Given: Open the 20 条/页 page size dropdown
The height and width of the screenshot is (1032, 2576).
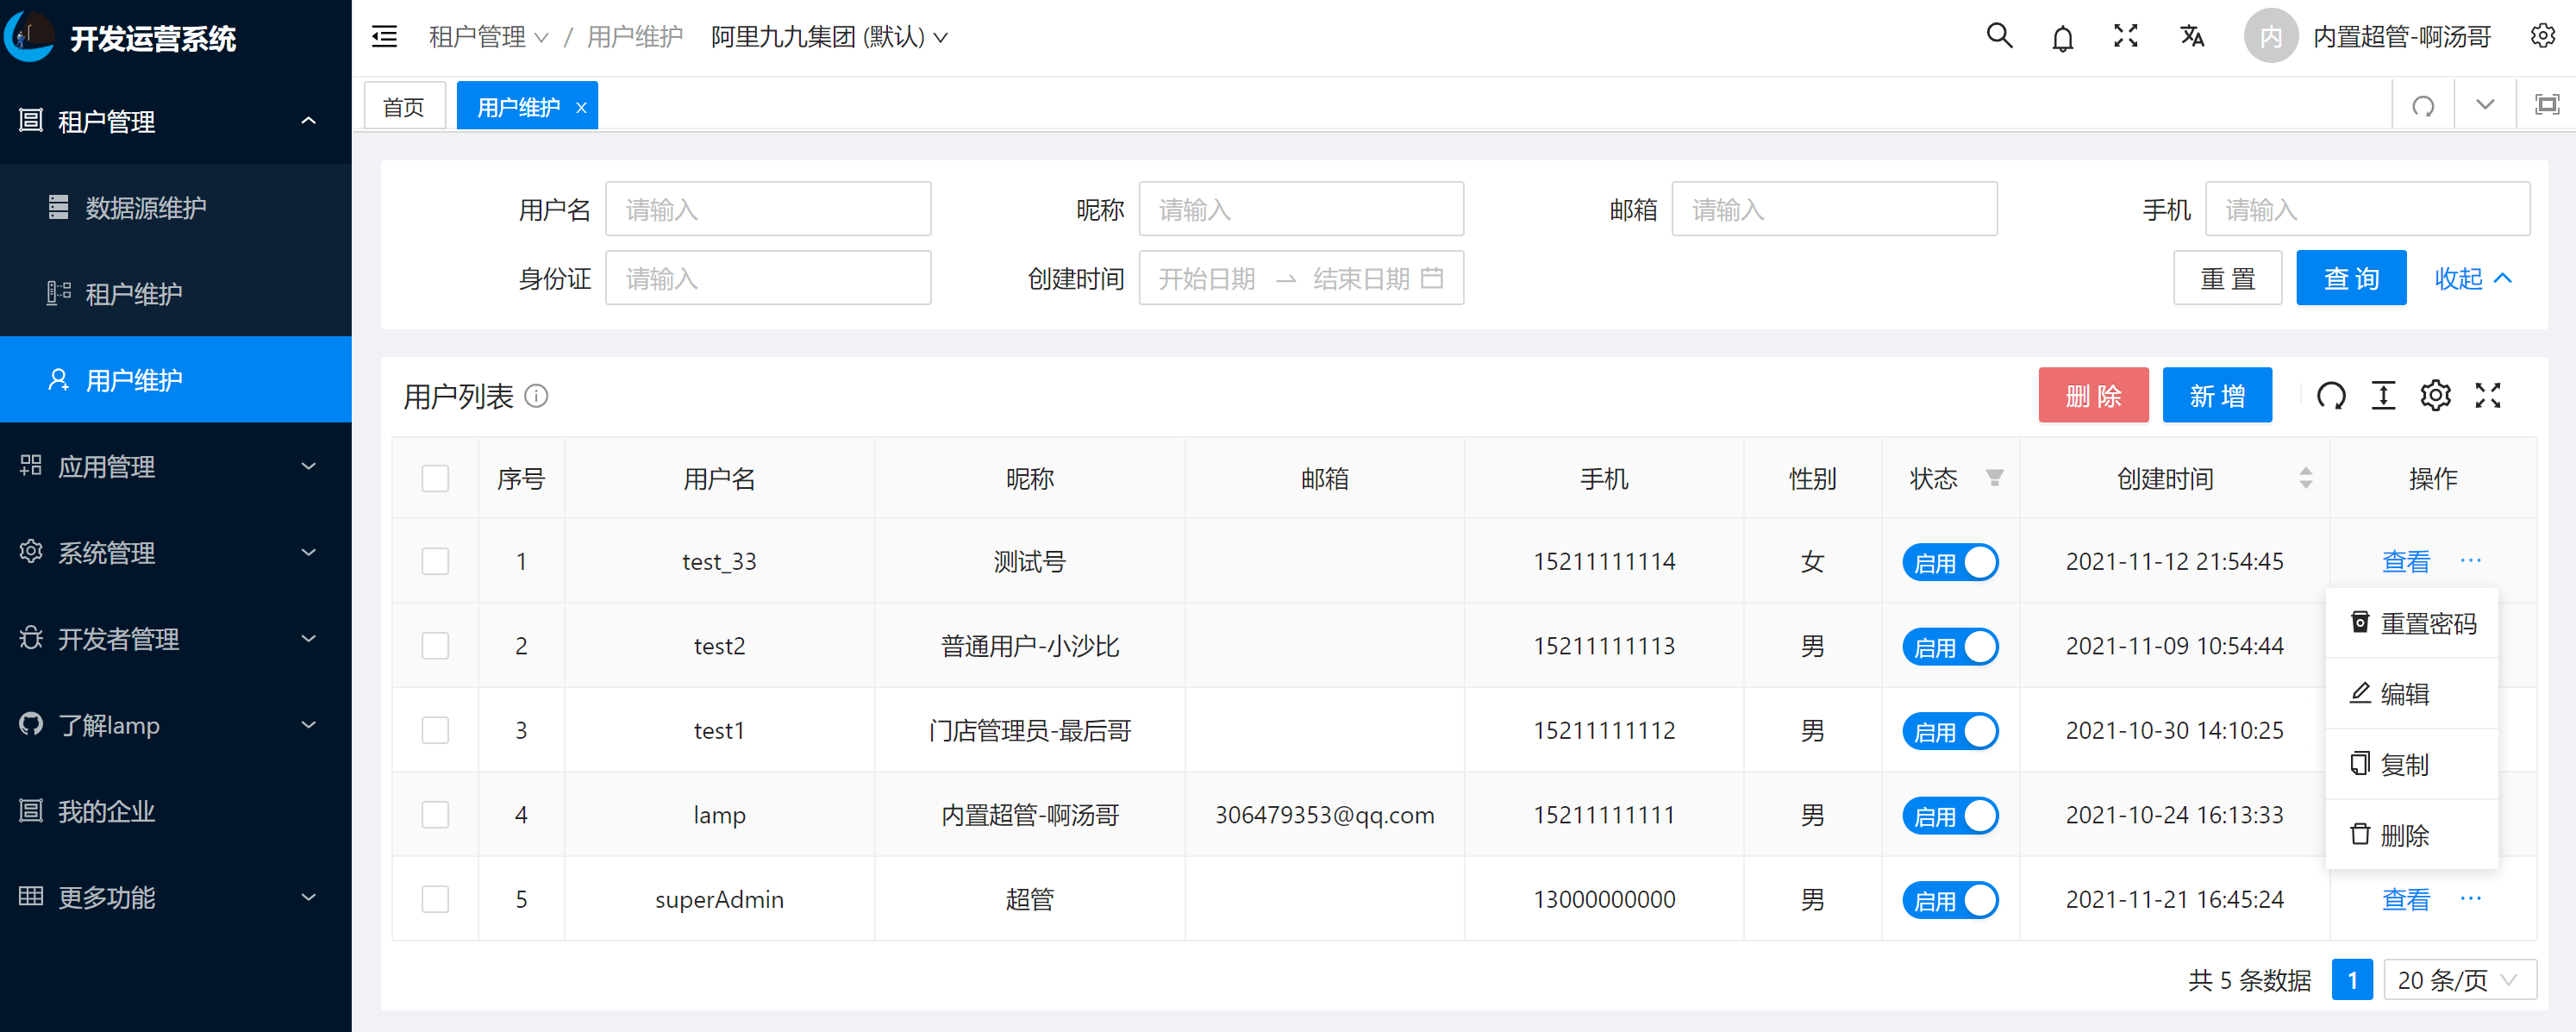Looking at the screenshot, I should pyautogui.click(x=2459, y=979).
